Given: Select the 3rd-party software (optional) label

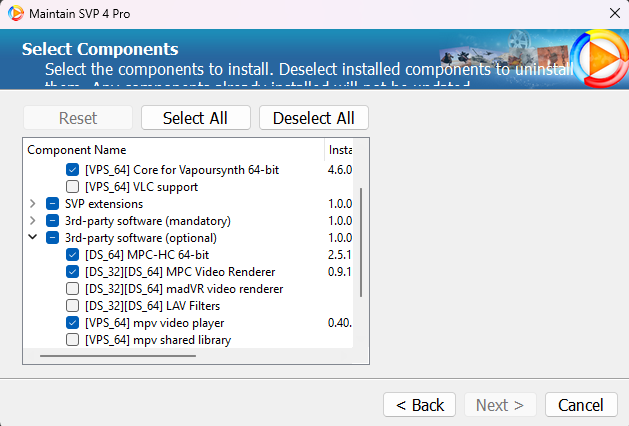Looking at the screenshot, I should [141, 238].
